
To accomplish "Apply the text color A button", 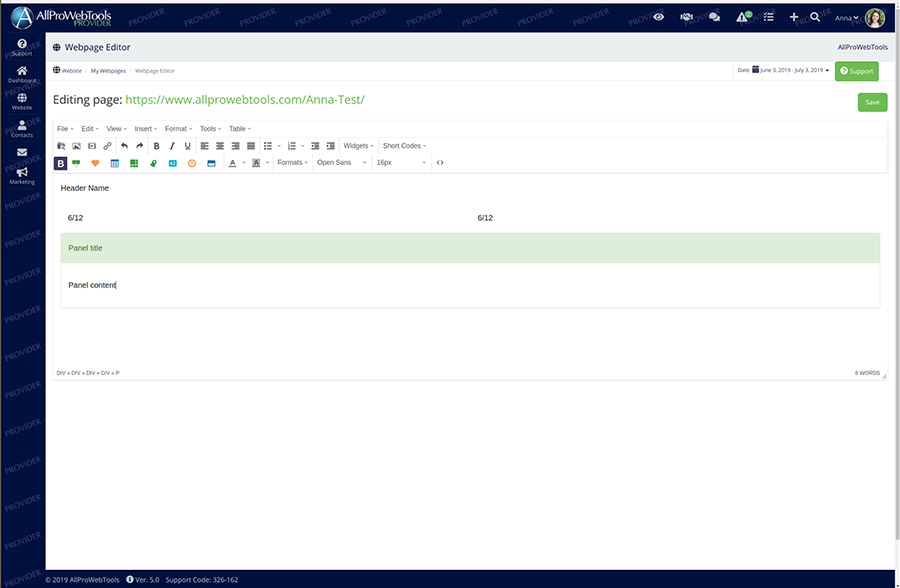I will click(232, 163).
